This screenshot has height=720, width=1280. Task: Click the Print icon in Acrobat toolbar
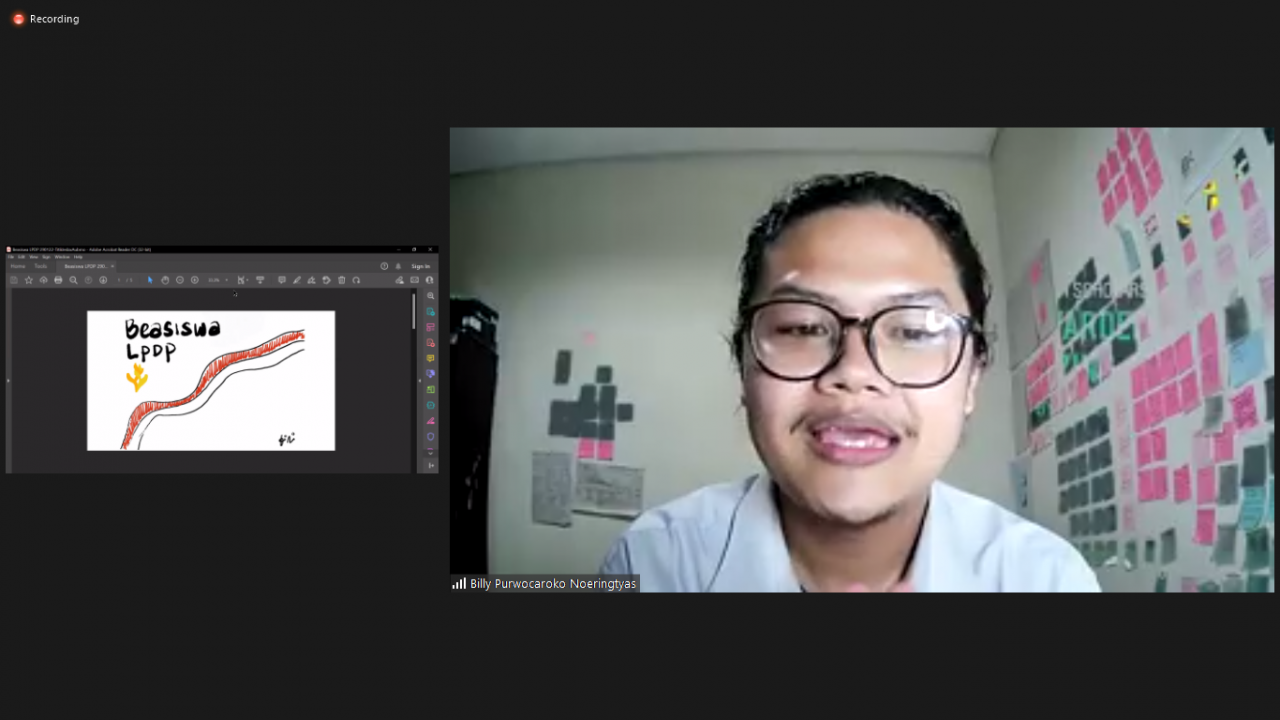point(58,280)
